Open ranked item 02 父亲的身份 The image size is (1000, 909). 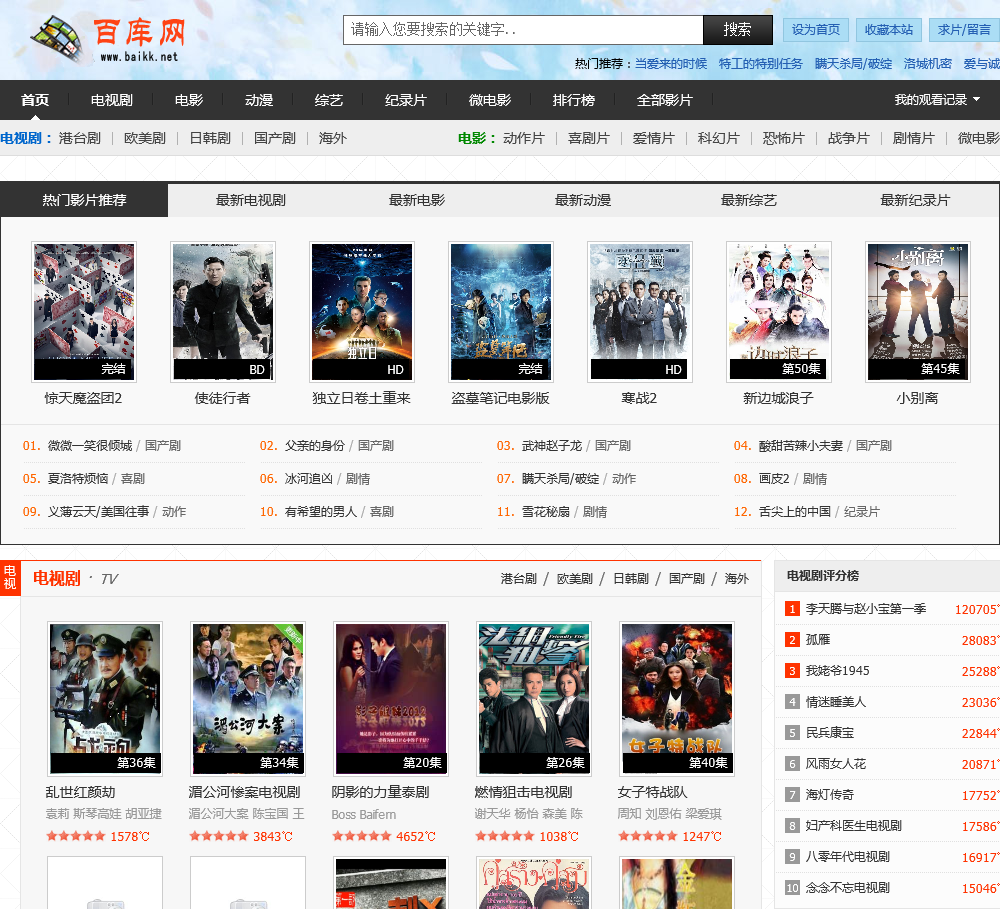pyautogui.click(x=314, y=445)
